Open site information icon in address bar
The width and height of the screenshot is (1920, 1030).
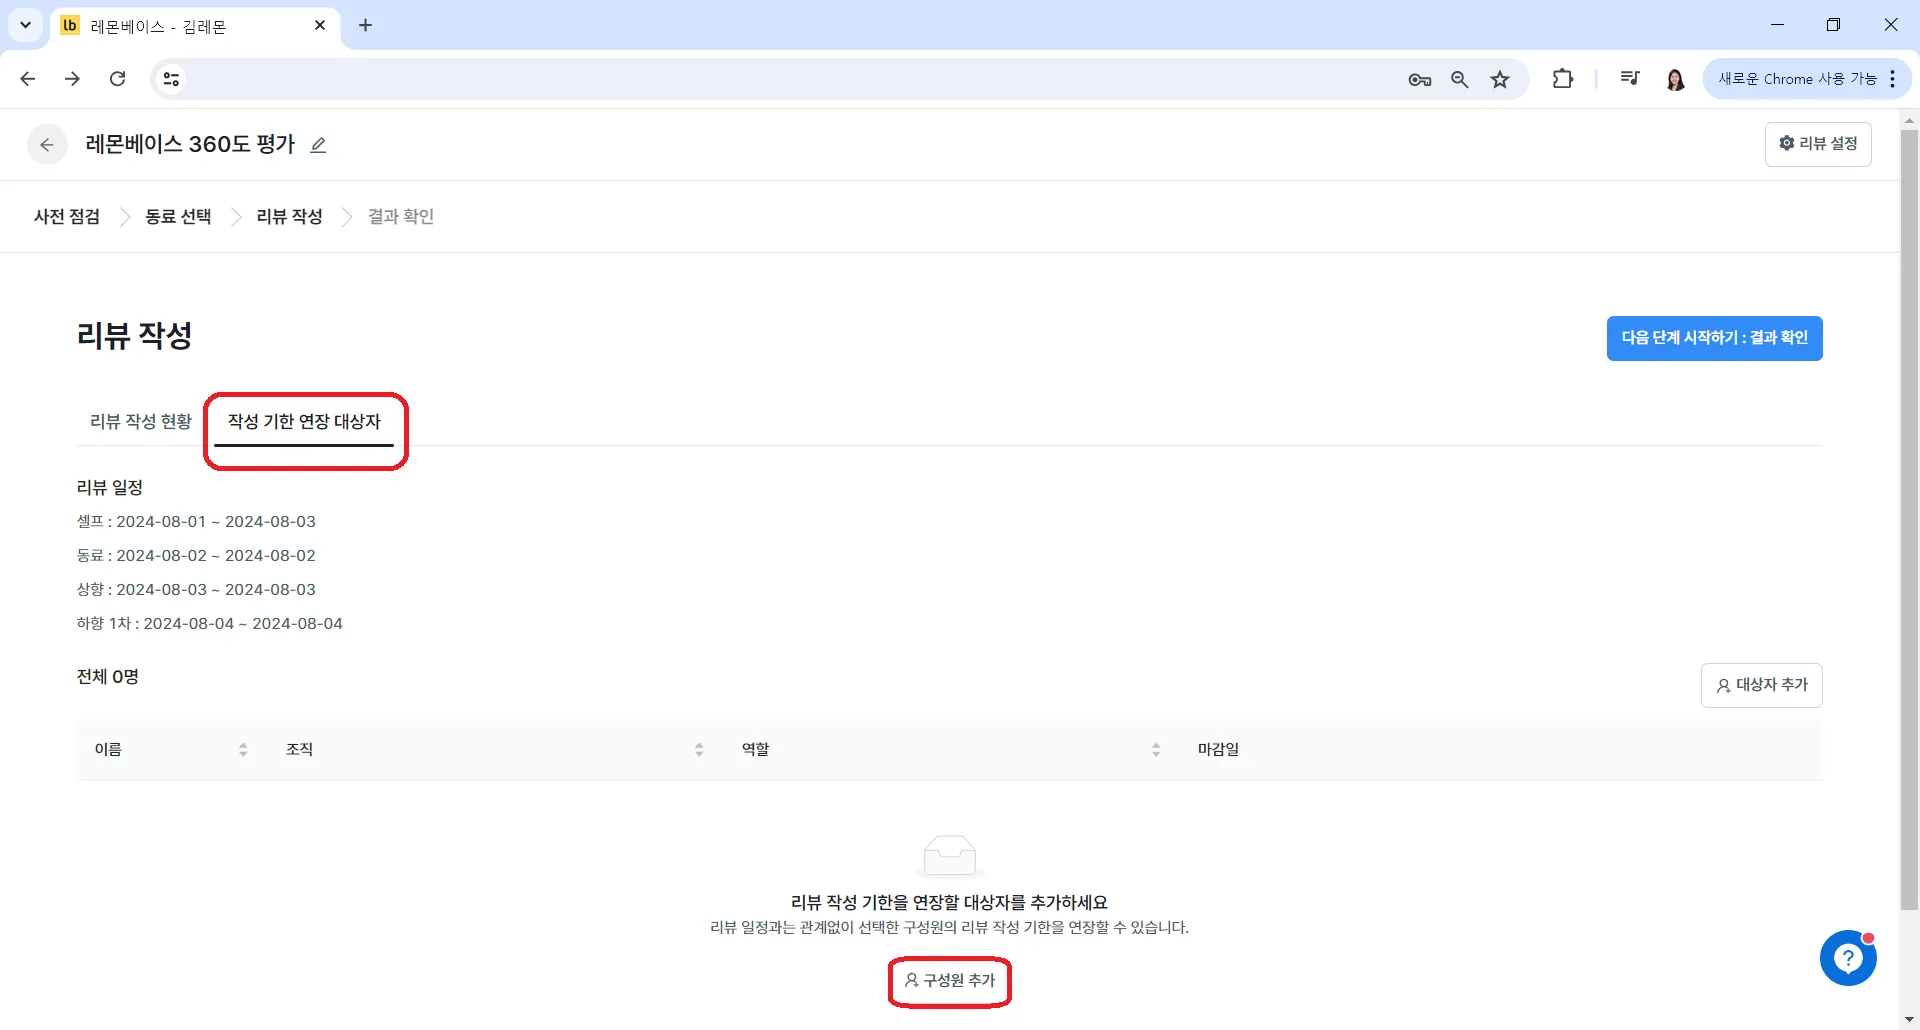pos(171,79)
